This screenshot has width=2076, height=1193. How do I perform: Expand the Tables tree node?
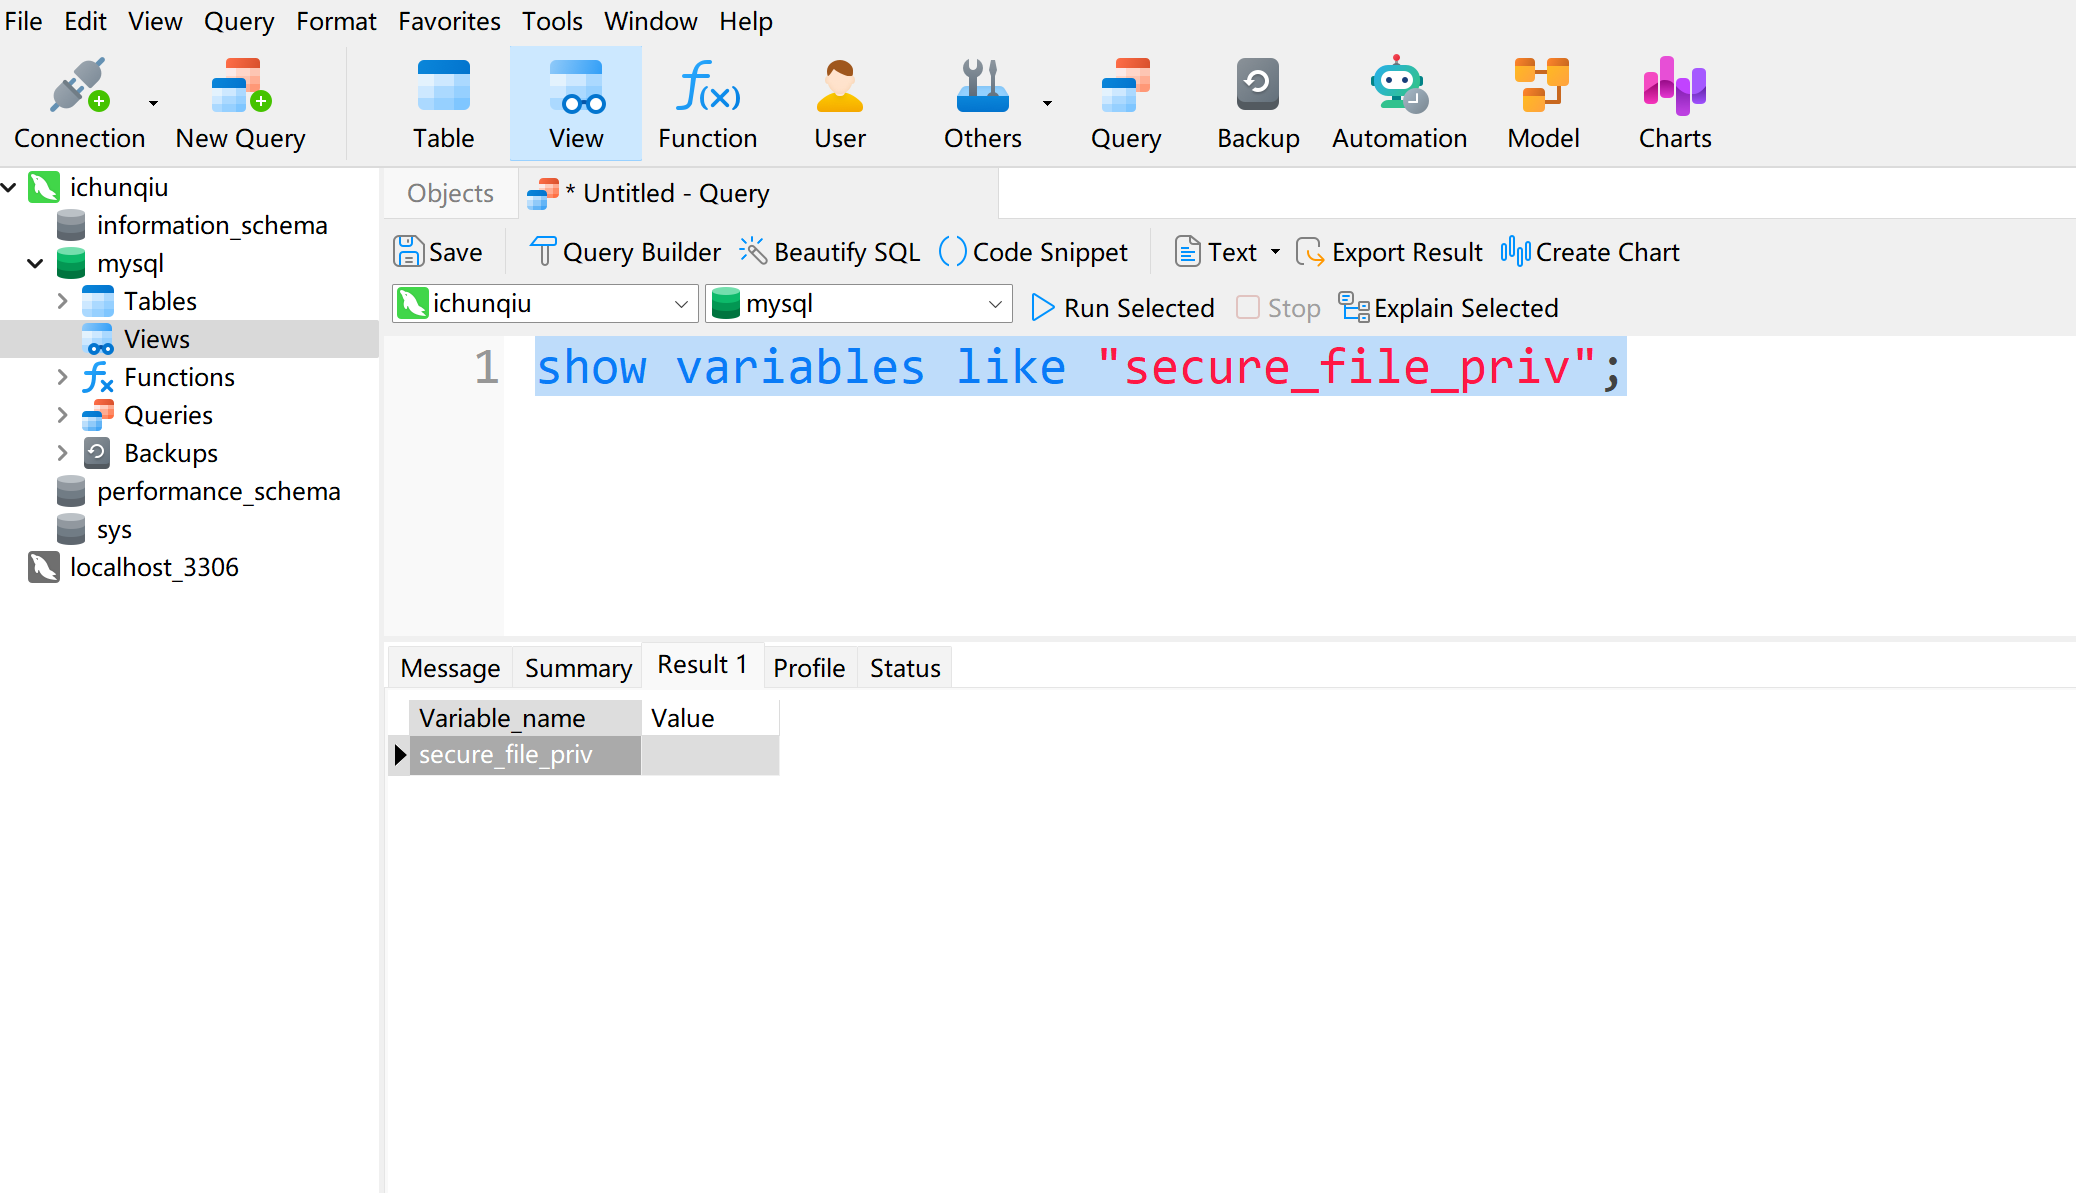[x=62, y=301]
